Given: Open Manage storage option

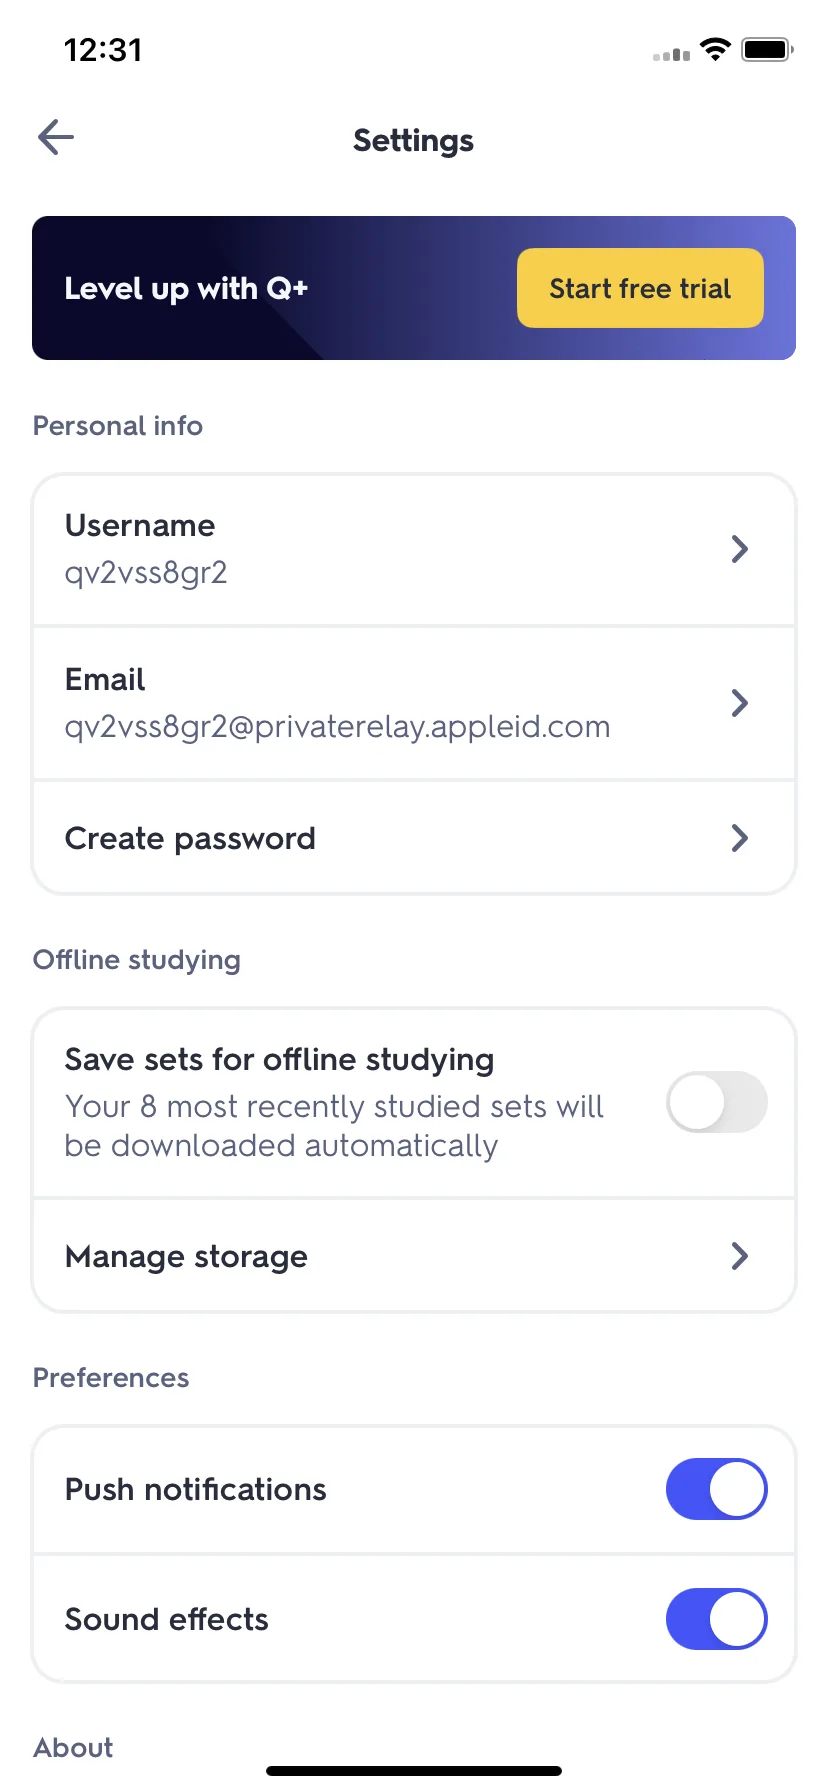Looking at the screenshot, I should [414, 1256].
